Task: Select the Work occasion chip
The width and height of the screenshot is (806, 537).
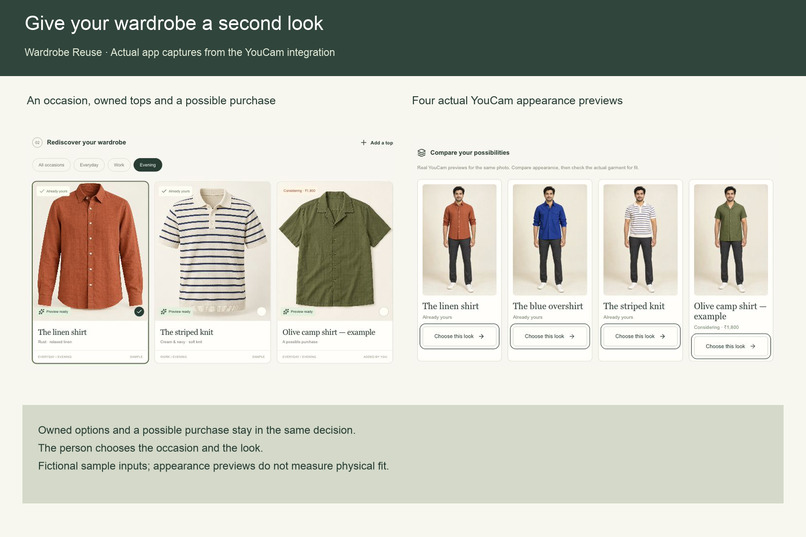Action: (x=119, y=165)
